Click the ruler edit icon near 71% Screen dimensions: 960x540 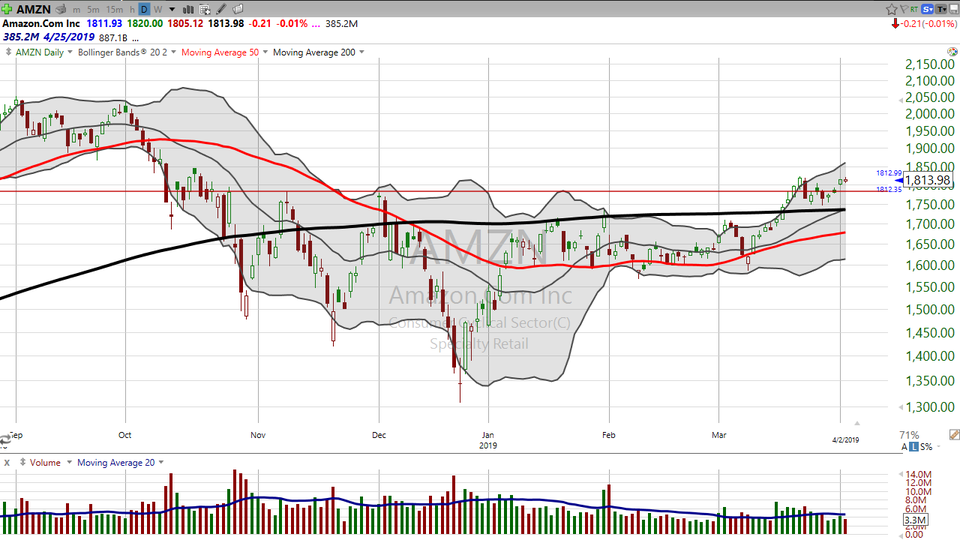click(x=954, y=434)
